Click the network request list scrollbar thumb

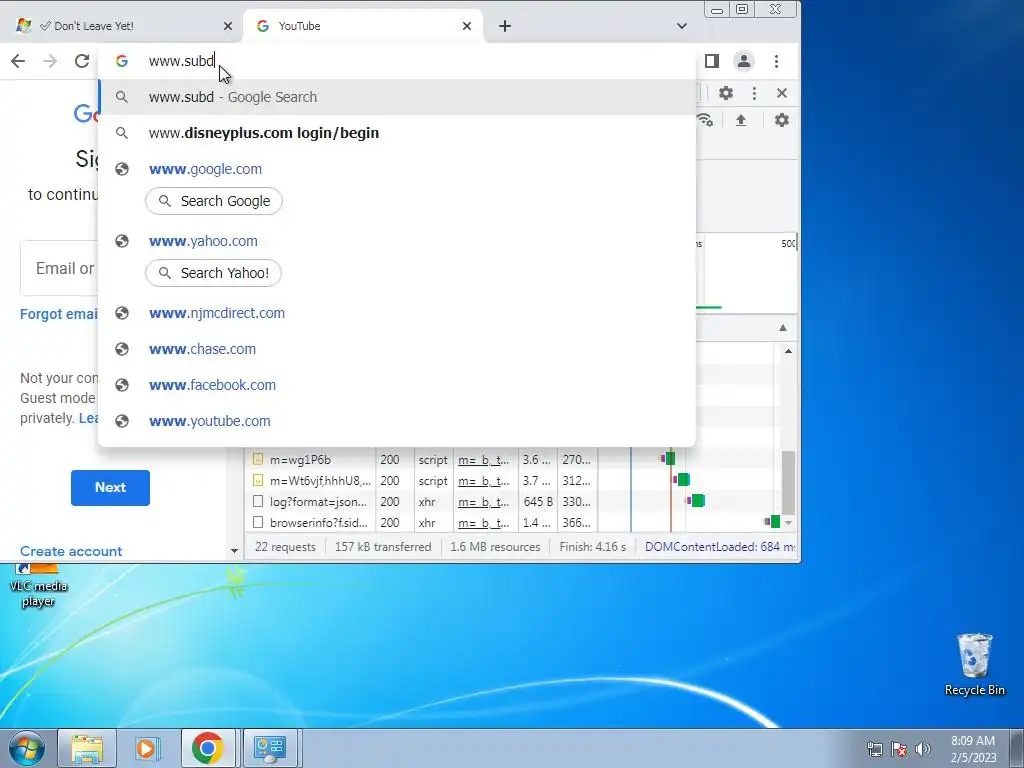point(788,482)
